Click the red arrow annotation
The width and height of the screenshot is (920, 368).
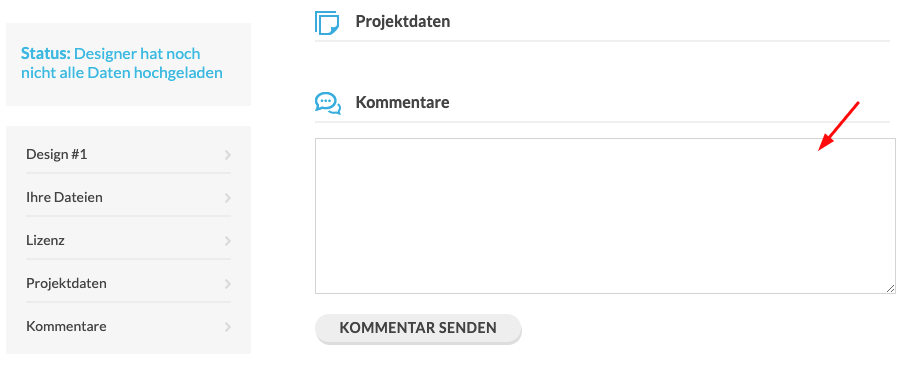pyautogui.click(x=838, y=126)
